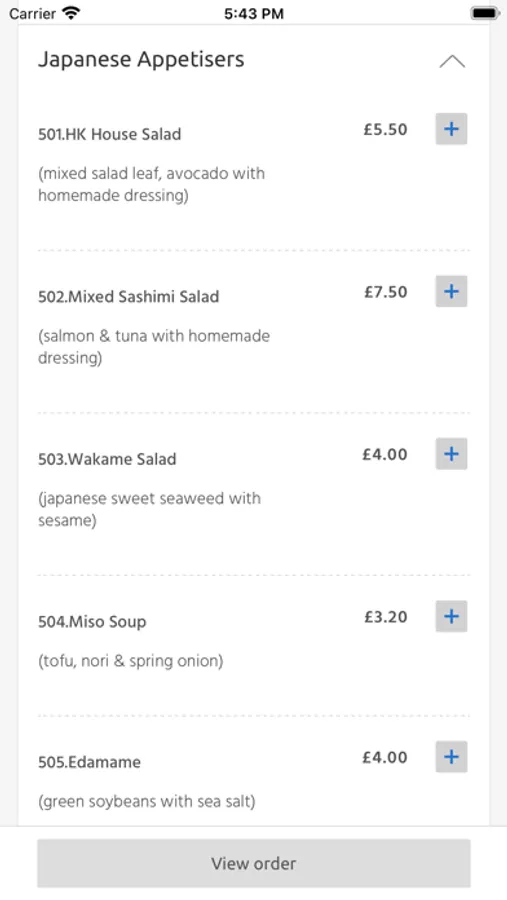507x900 pixels.
Task: Tap the Wi-Fi icon in status bar
Action: 71,13
